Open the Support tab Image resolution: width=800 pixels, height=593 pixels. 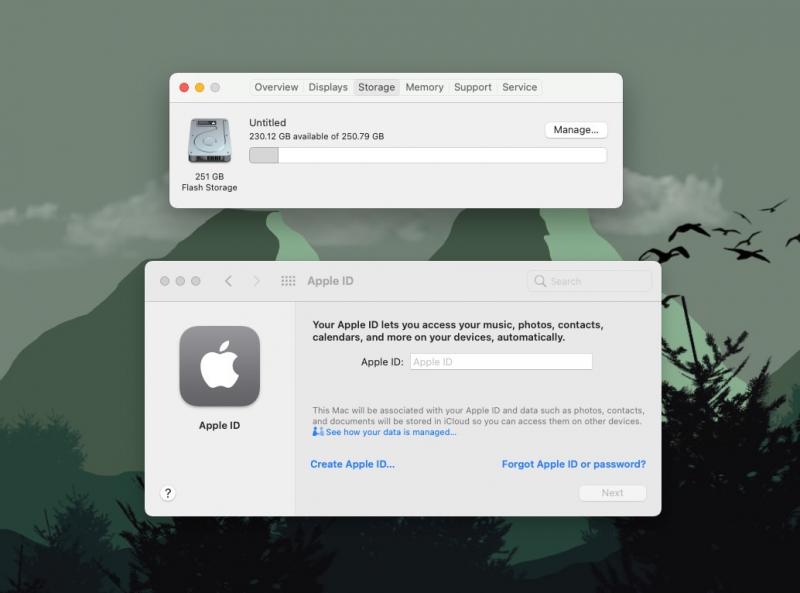pos(472,87)
